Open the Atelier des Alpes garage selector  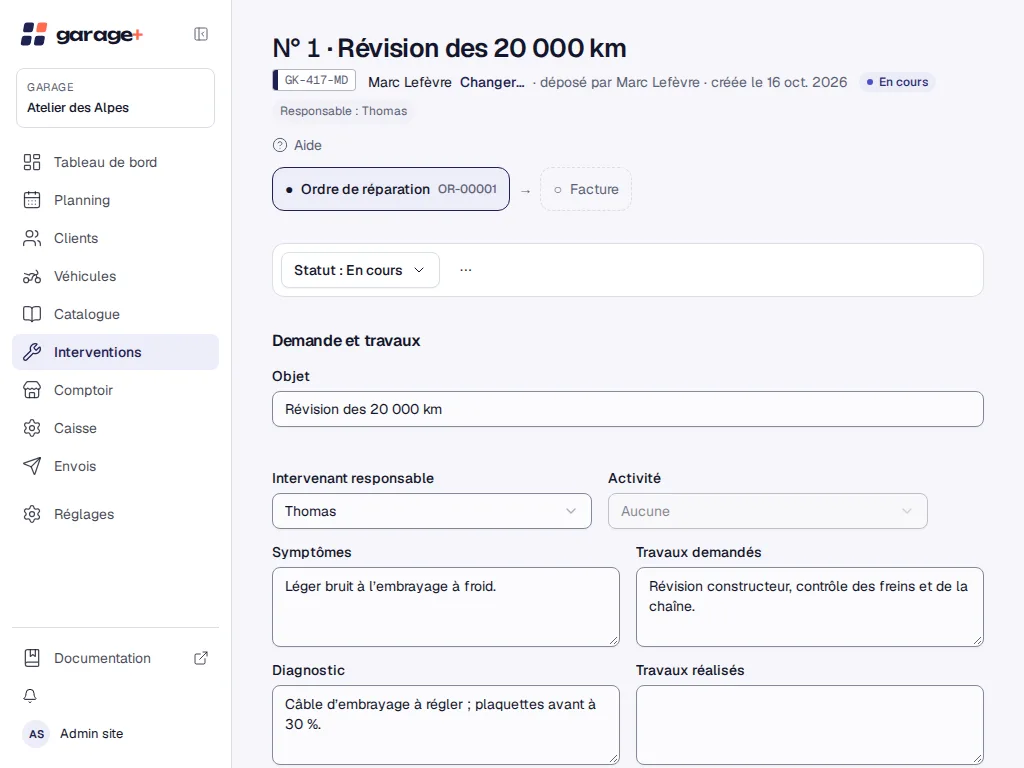(x=116, y=98)
